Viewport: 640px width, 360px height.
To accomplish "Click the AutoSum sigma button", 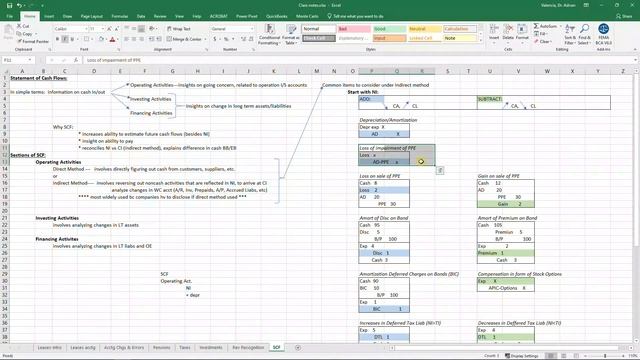I will [545, 26].
